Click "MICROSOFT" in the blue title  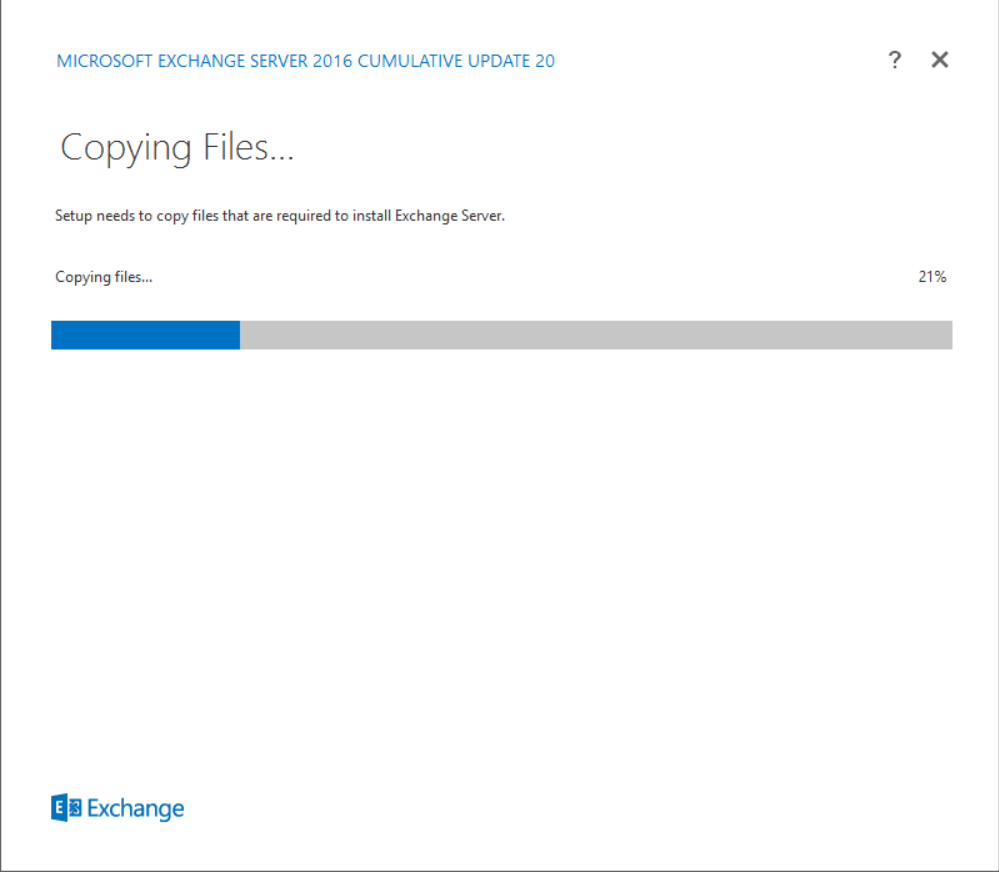point(103,61)
